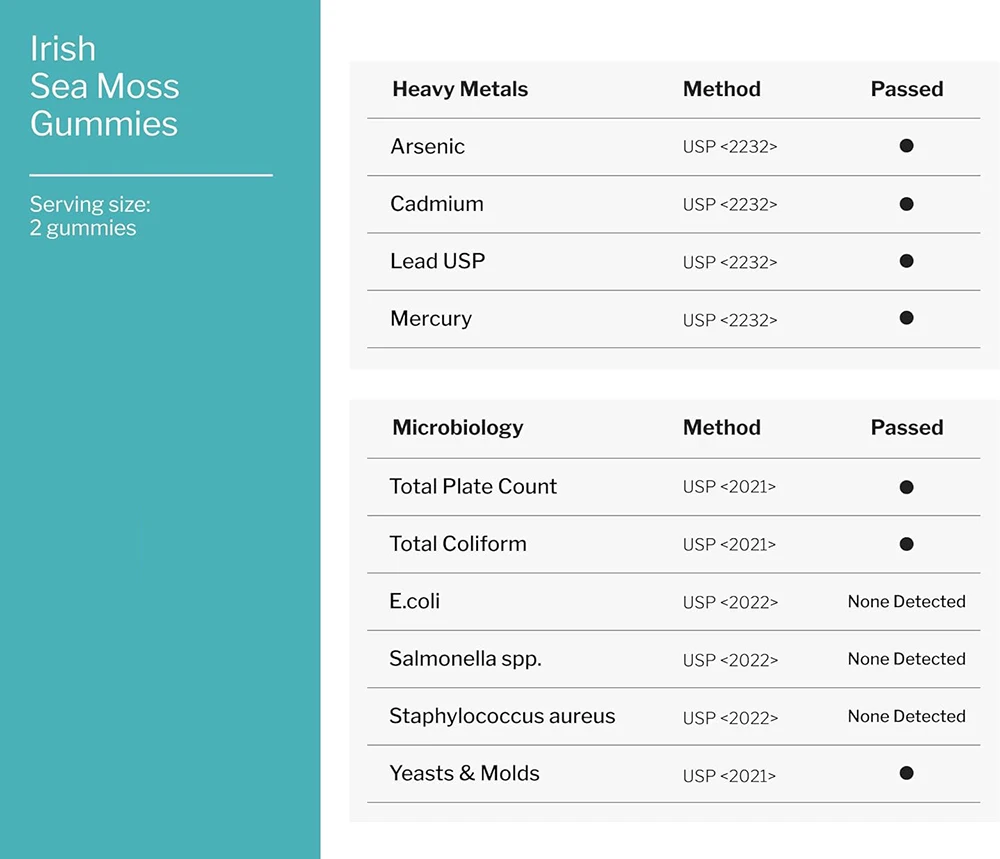Click the Total Plate Count passed dot
The width and height of the screenshot is (1000, 859).
click(906, 487)
